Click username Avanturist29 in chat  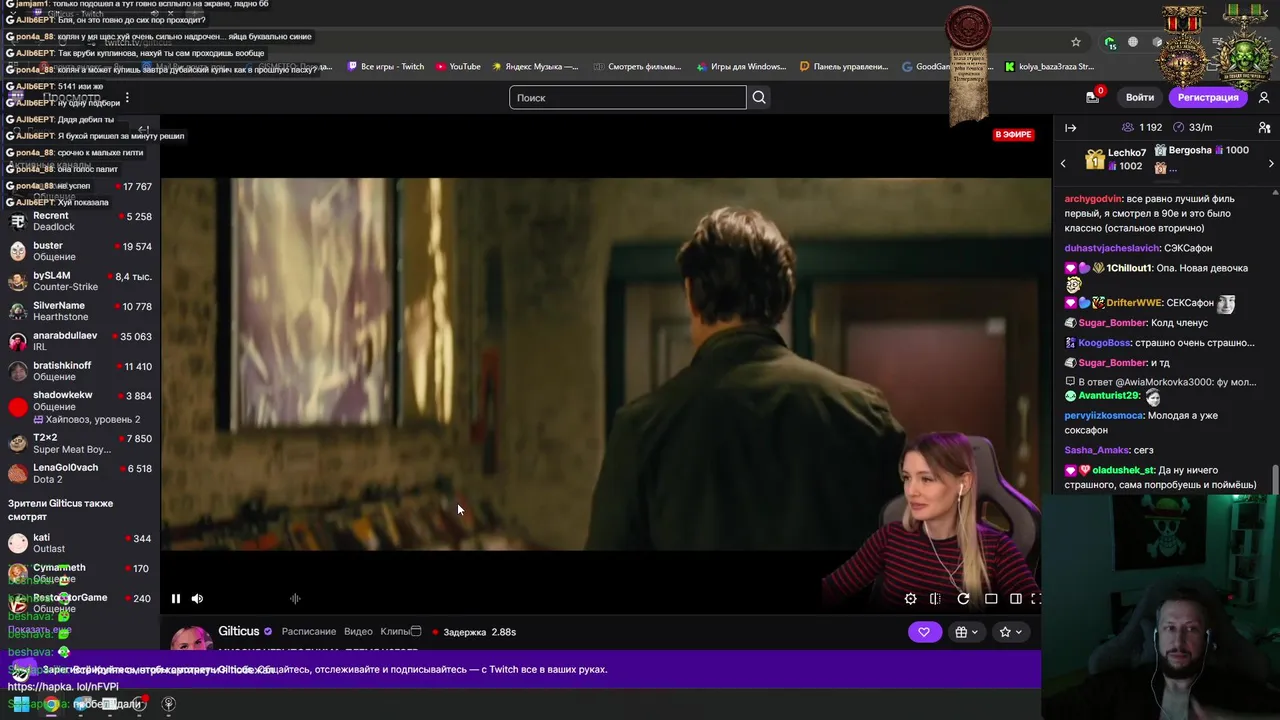[x=1109, y=396]
